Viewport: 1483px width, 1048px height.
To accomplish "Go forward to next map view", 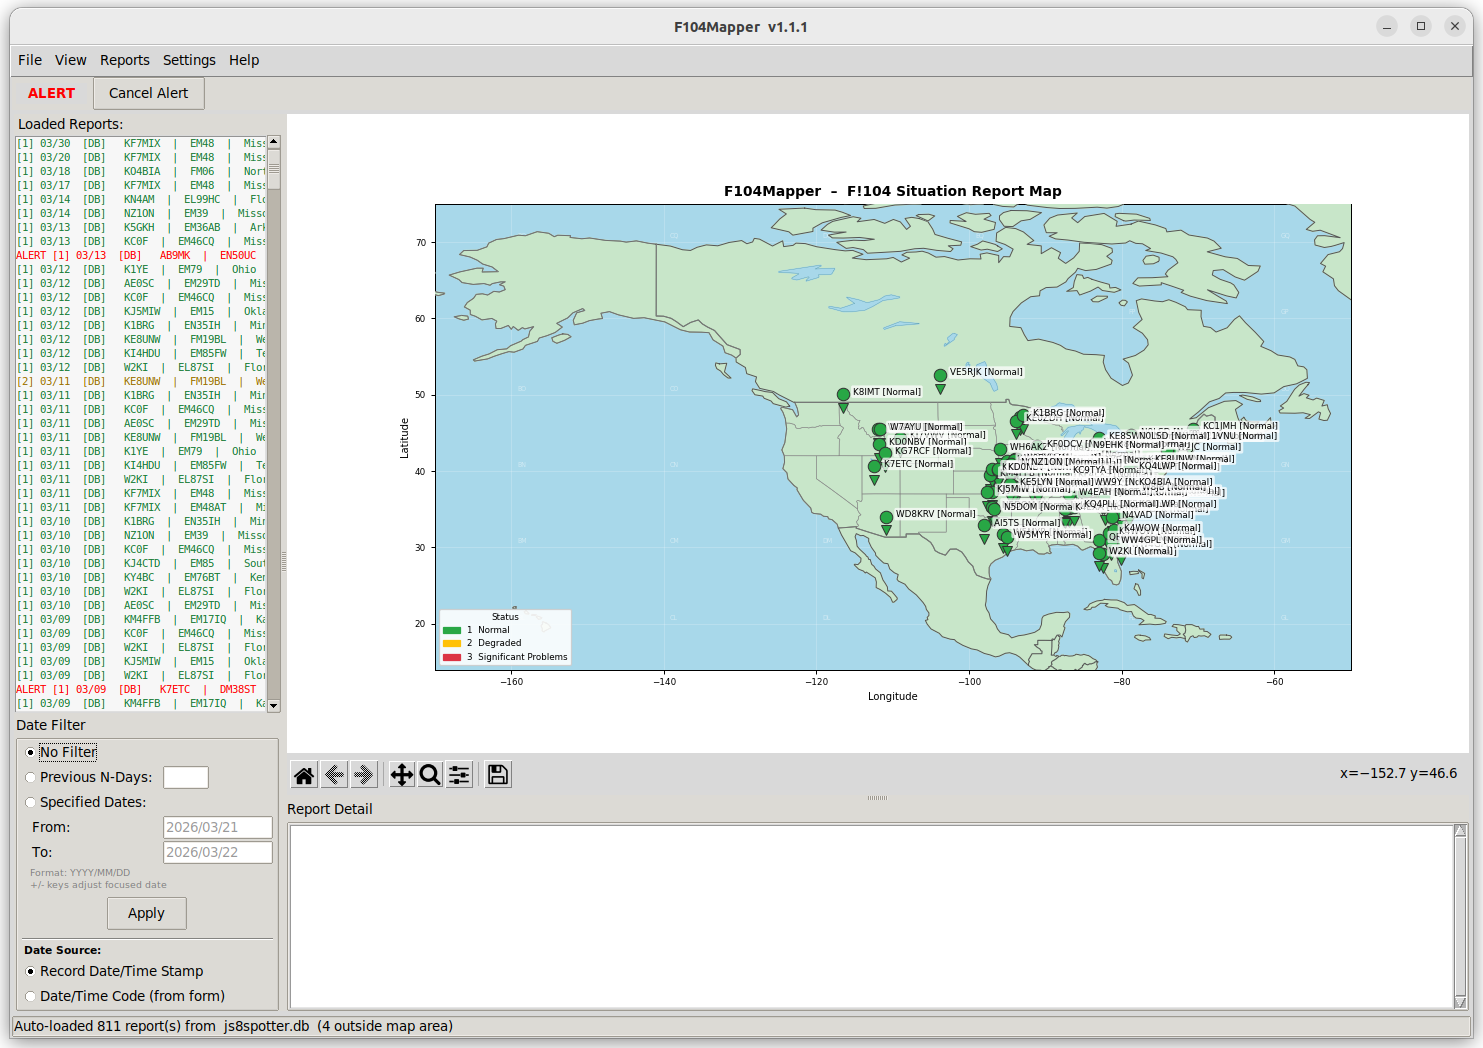I will coord(364,775).
